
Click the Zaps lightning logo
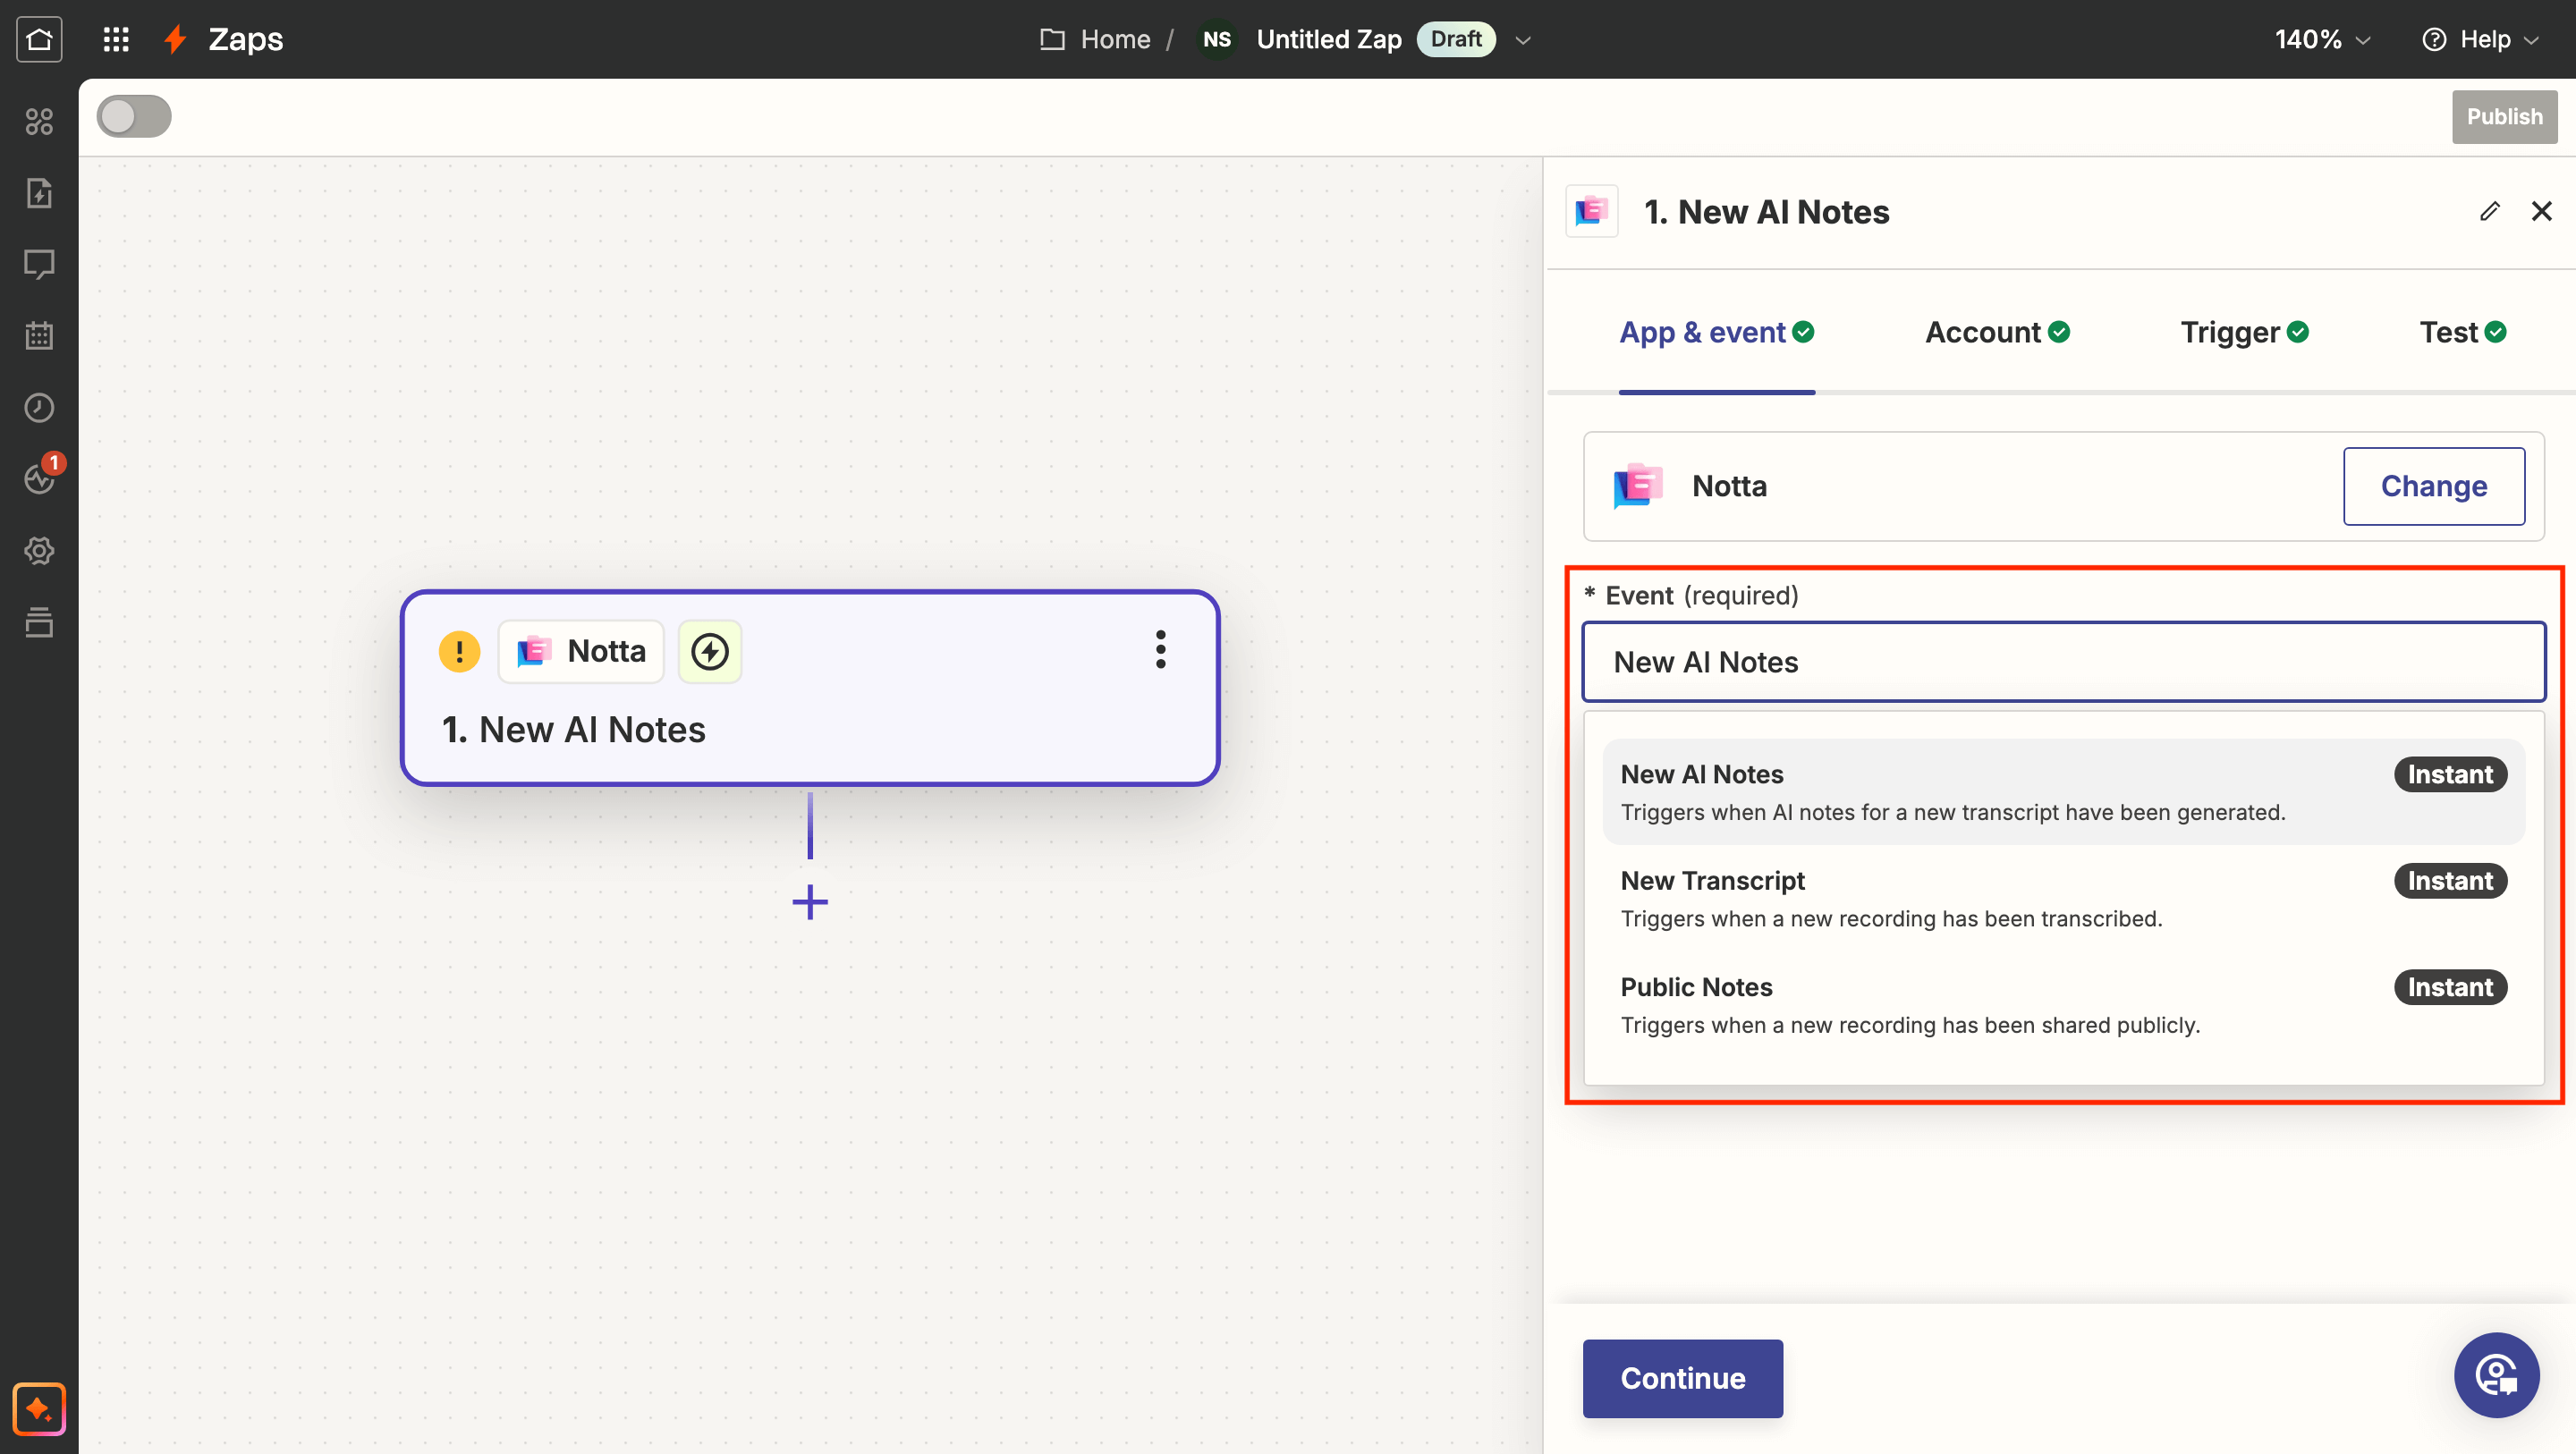tap(176, 39)
